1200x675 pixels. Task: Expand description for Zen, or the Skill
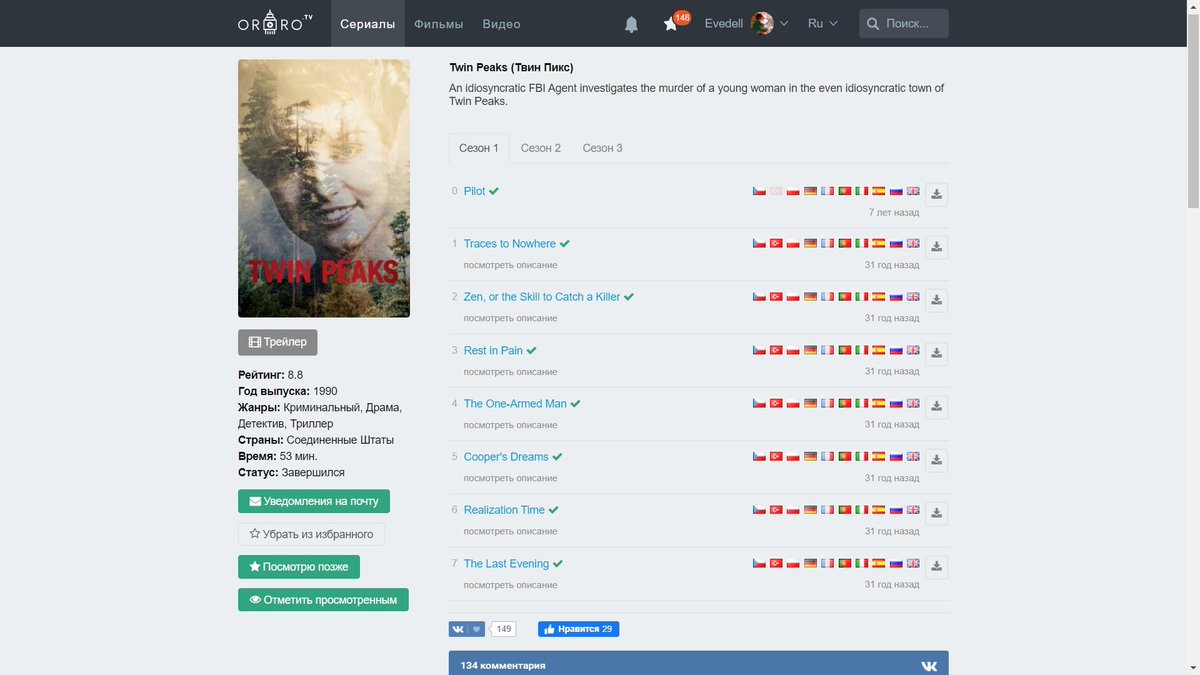tap(510, 318)
